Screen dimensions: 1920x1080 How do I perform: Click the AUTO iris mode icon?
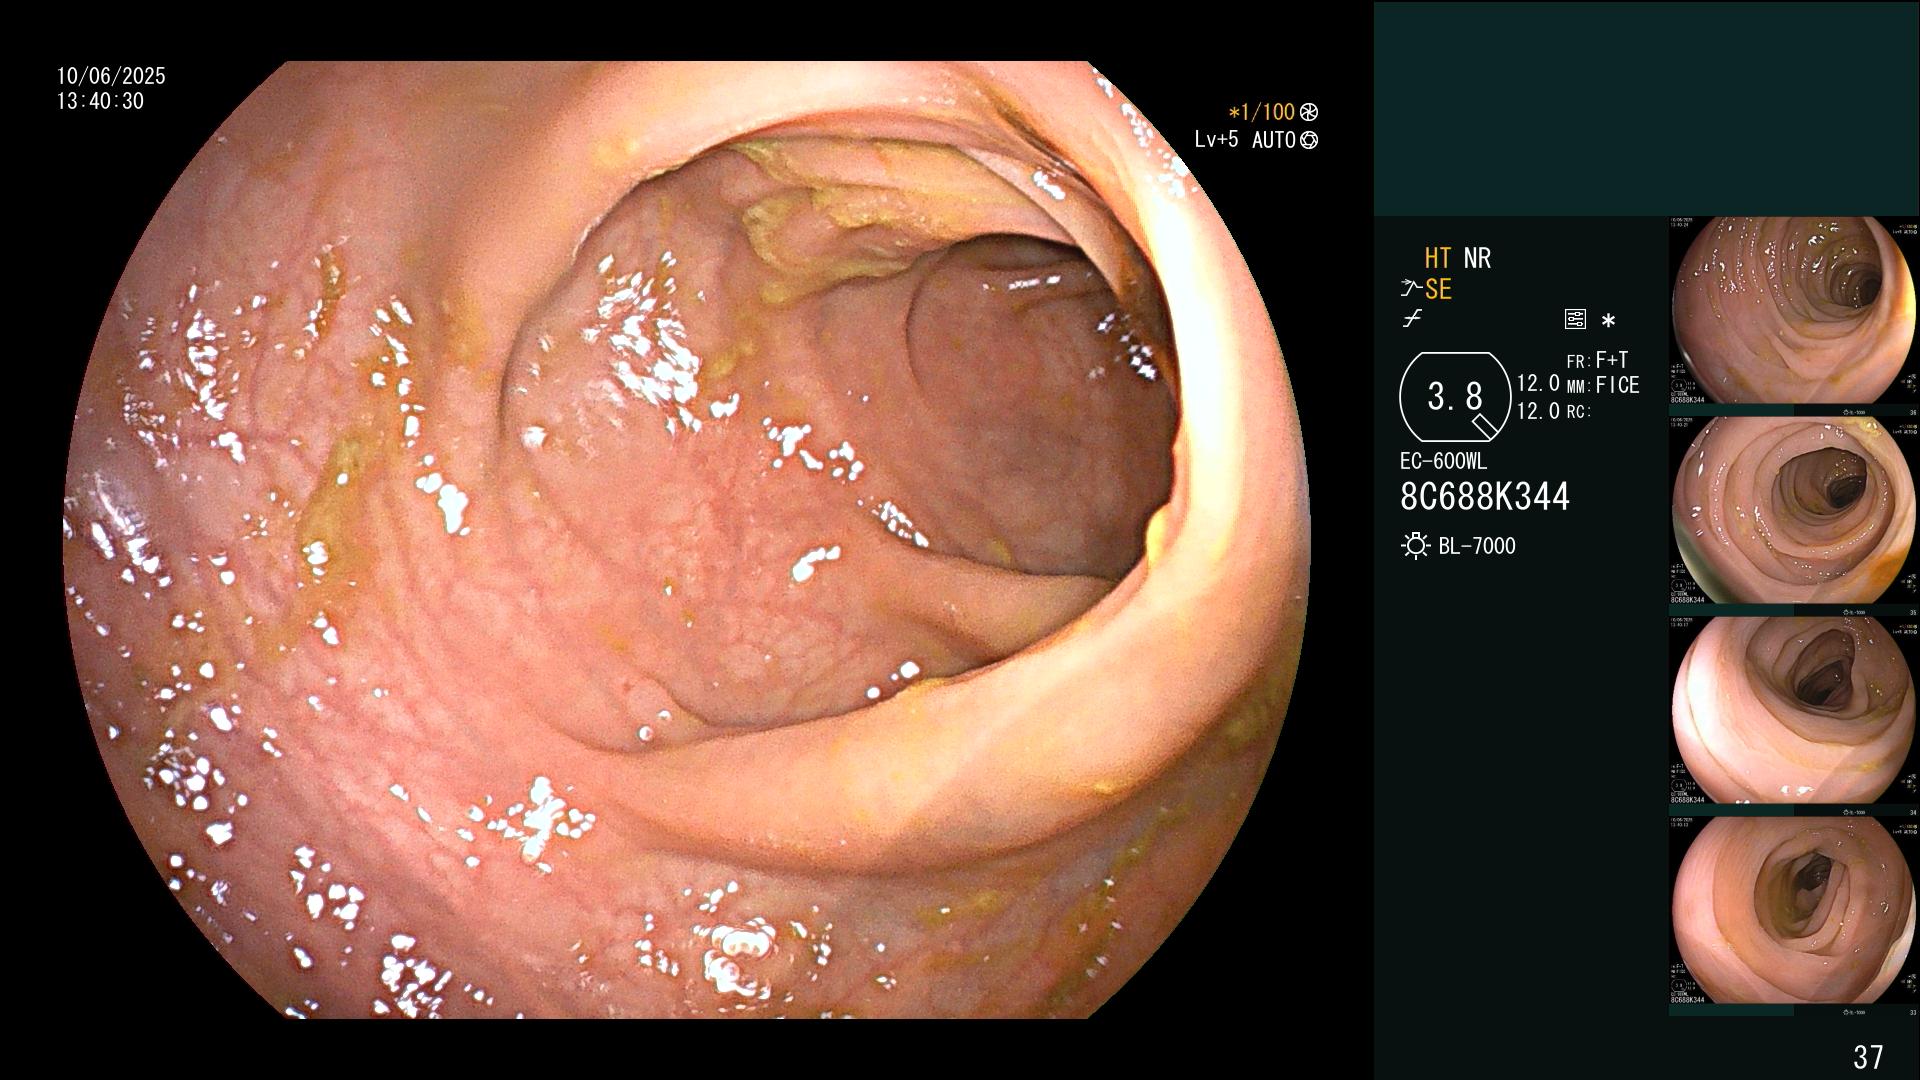[x=1309, y=140]
